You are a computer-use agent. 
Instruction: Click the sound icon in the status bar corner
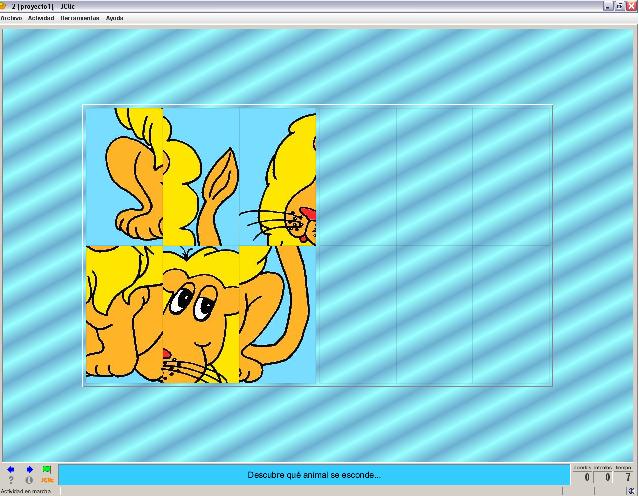pyautogui.click(x=632, y=491)
